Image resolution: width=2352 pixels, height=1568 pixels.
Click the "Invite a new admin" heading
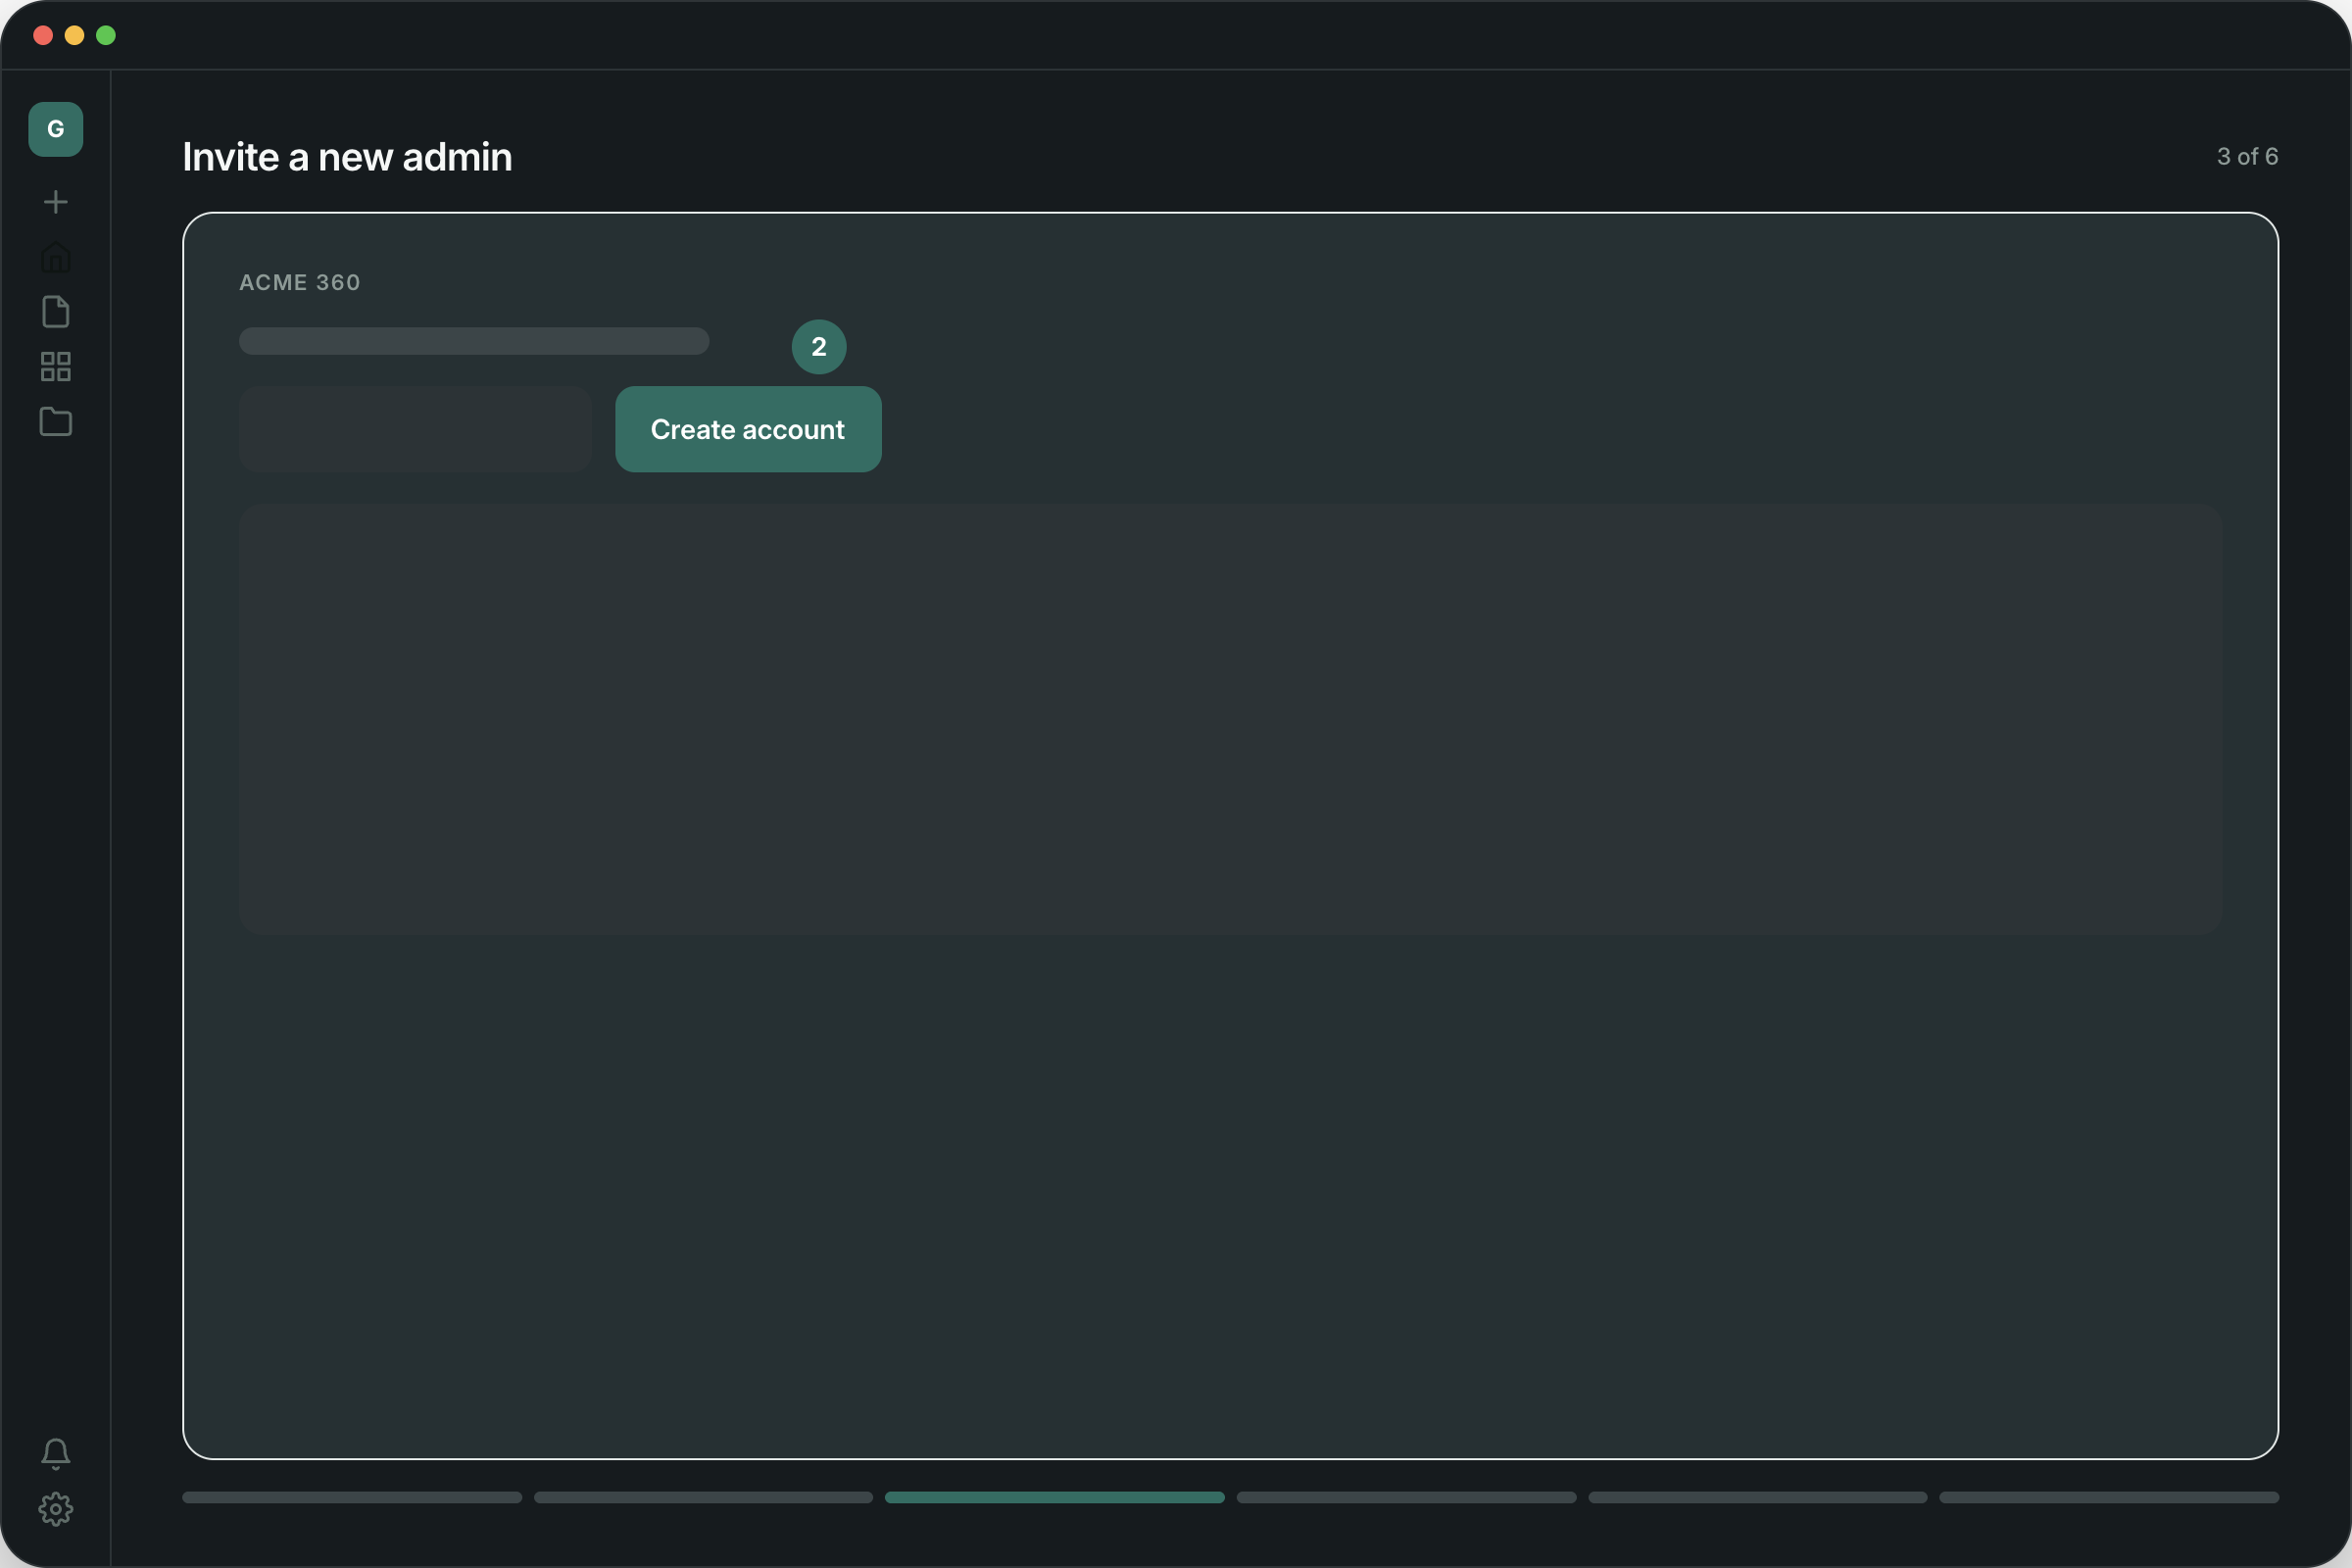click(347, 157)
